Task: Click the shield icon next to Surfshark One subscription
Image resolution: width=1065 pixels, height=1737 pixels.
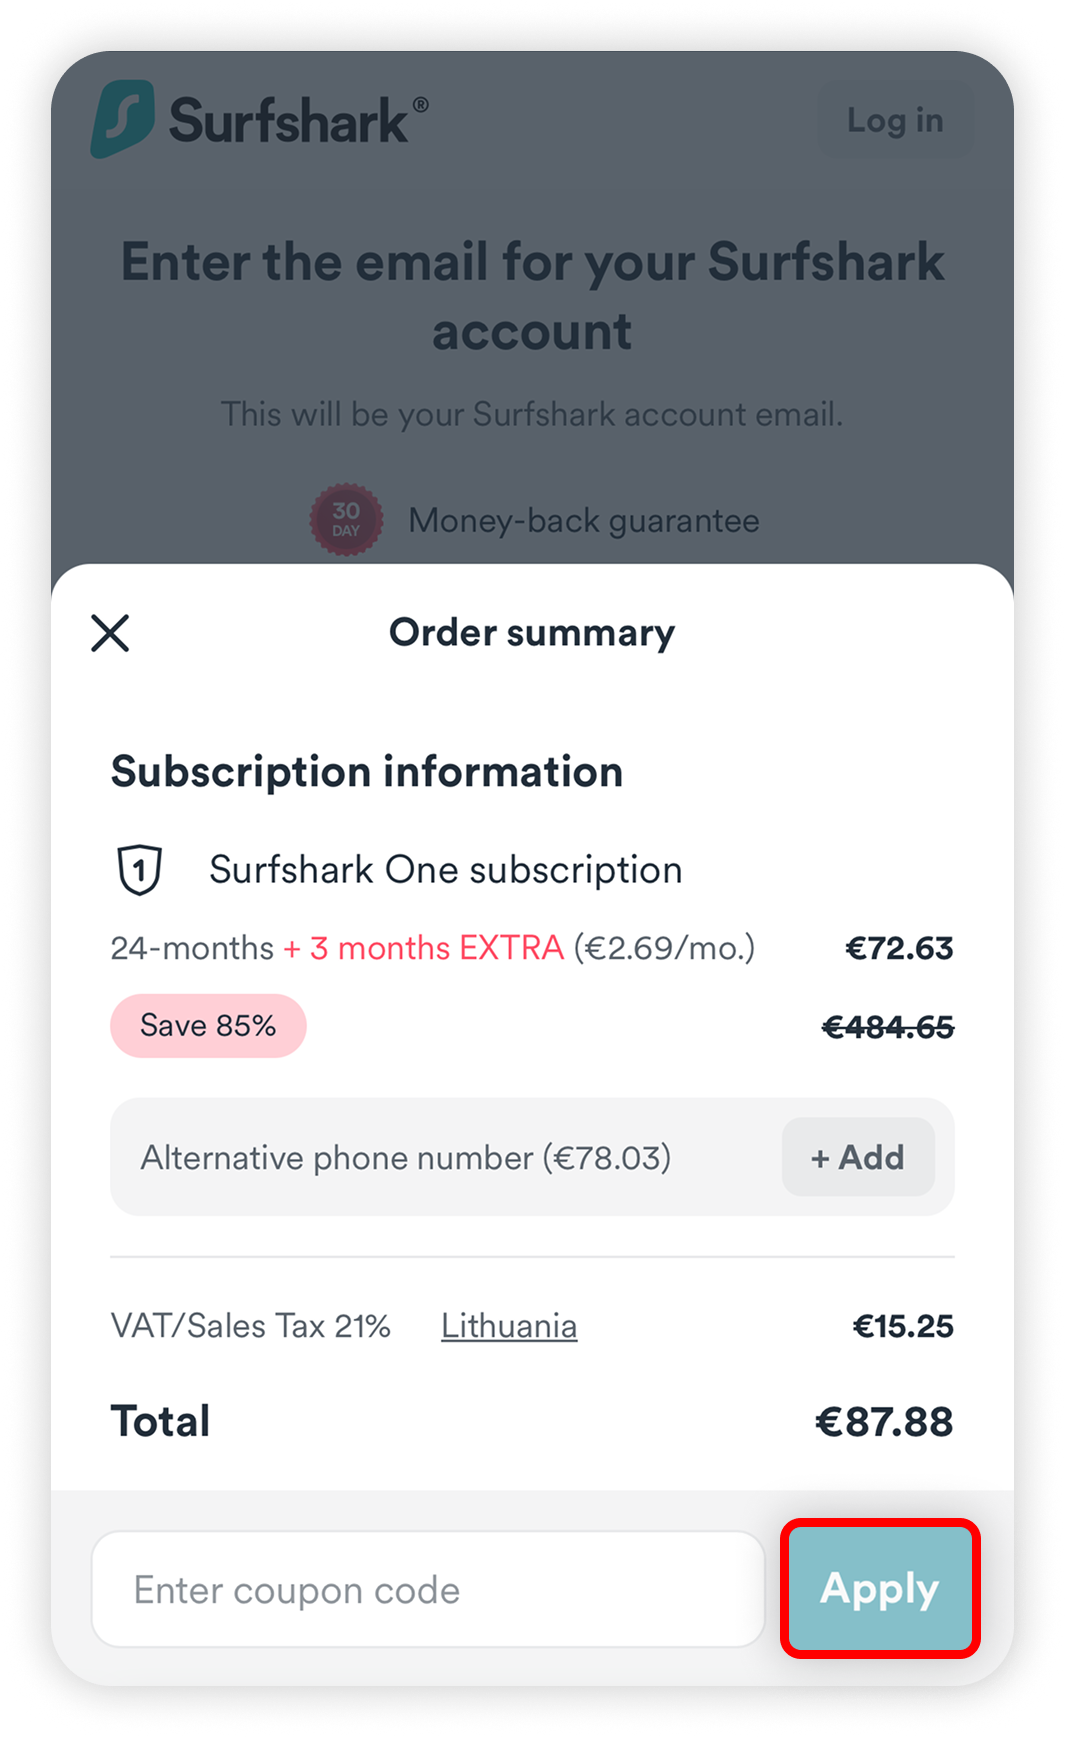Action: click(138, 868)
